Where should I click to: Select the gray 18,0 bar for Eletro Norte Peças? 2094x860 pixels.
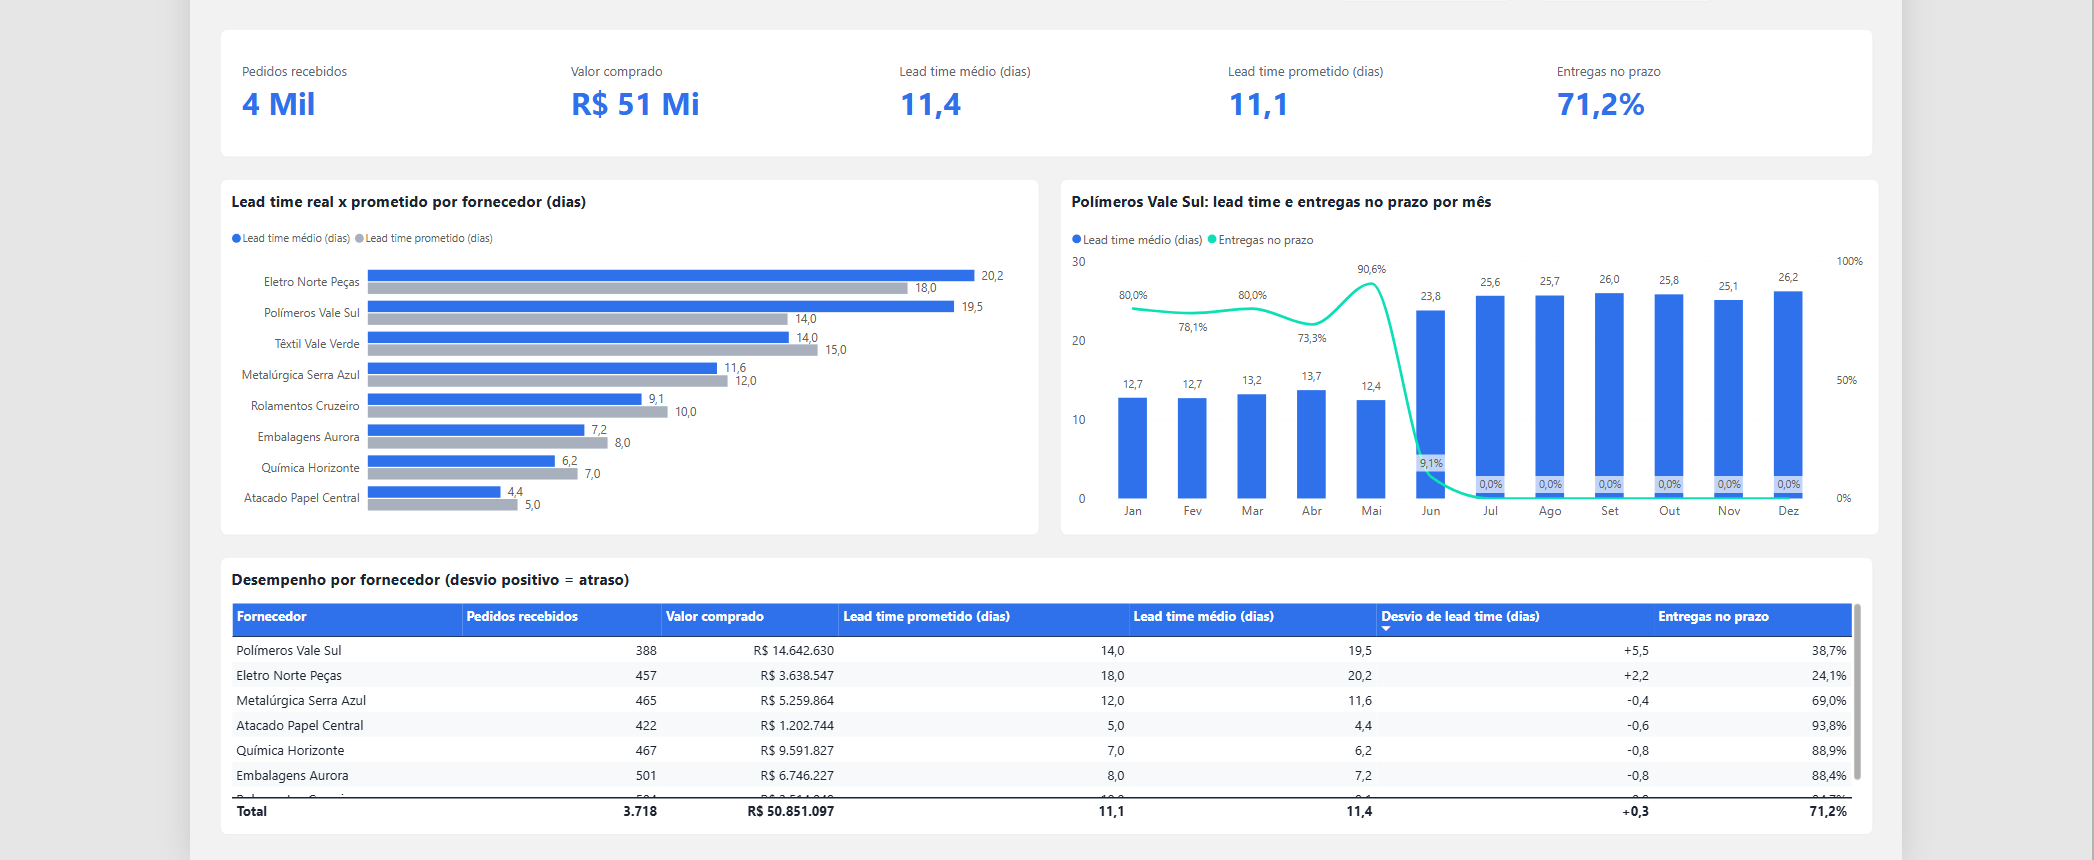pos(638,288)
